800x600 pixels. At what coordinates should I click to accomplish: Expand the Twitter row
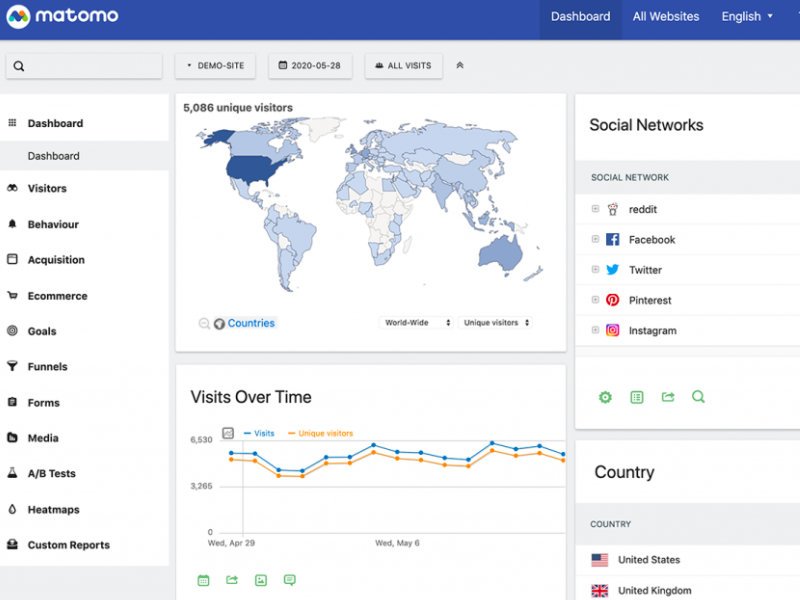[595, 269]
